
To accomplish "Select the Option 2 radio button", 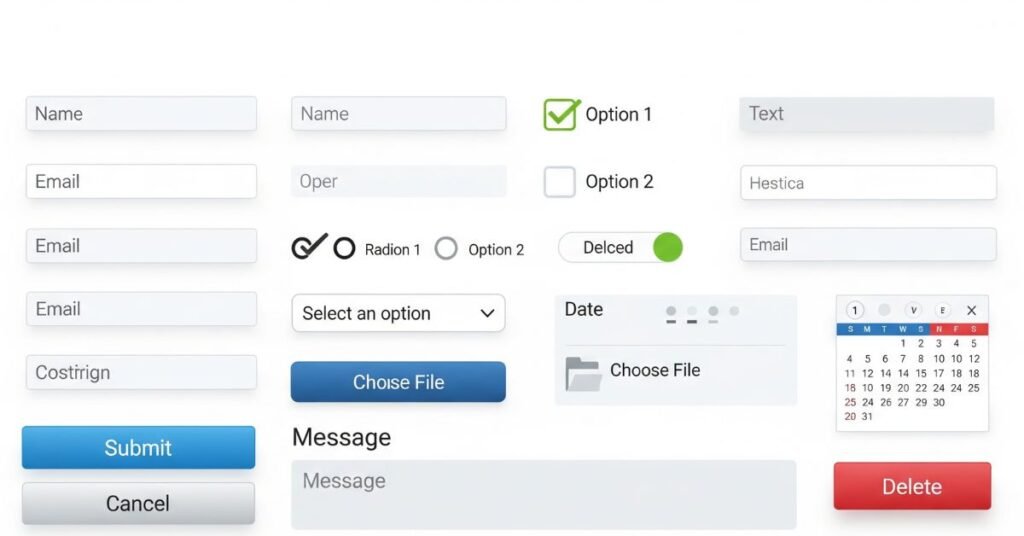I will [x=447, y=249].
